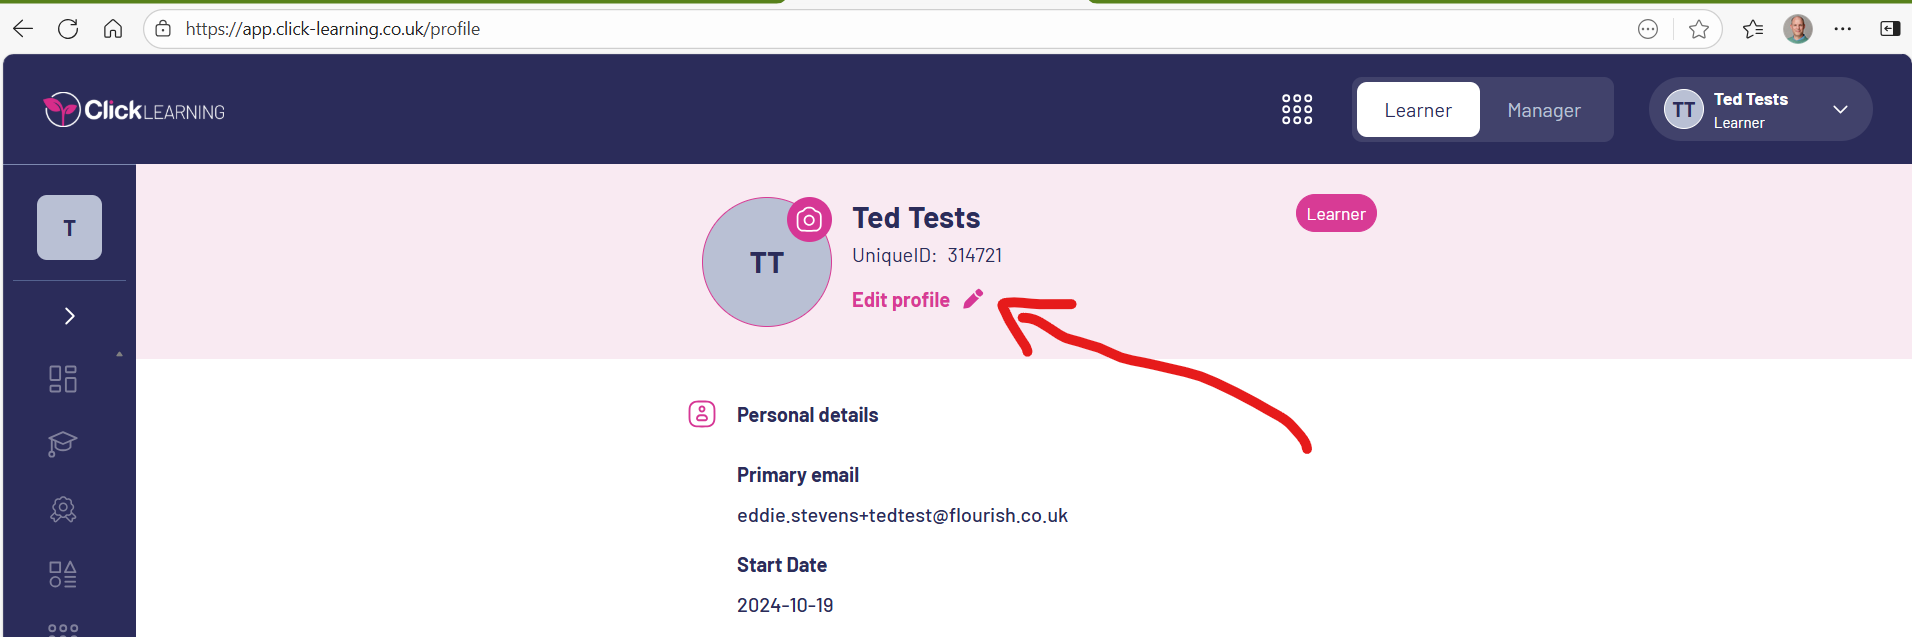Open the nine-dot apps grid in header

(x=1297, y=110)
